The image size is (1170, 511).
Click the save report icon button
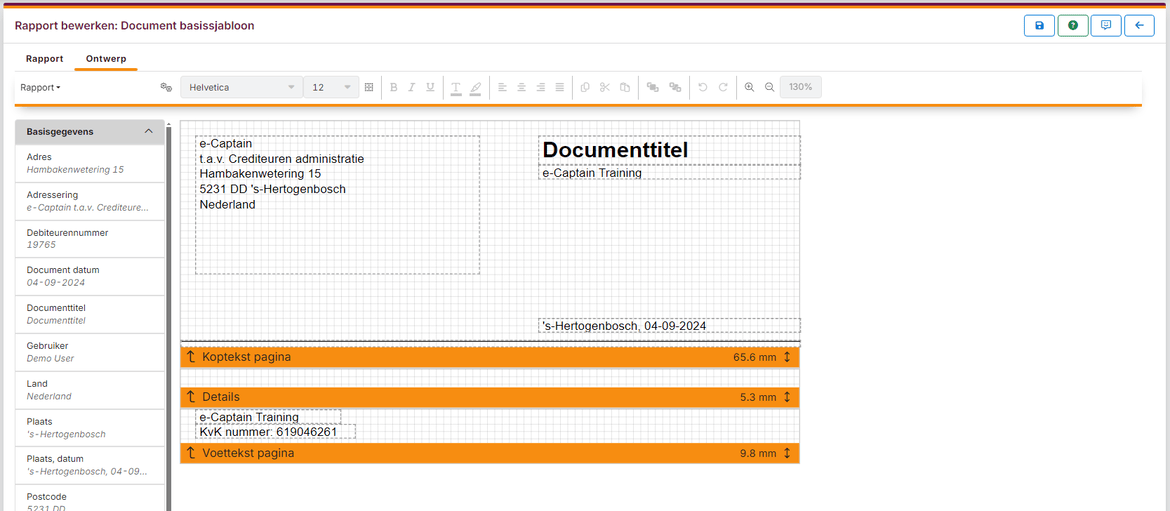click(1039, 25)
